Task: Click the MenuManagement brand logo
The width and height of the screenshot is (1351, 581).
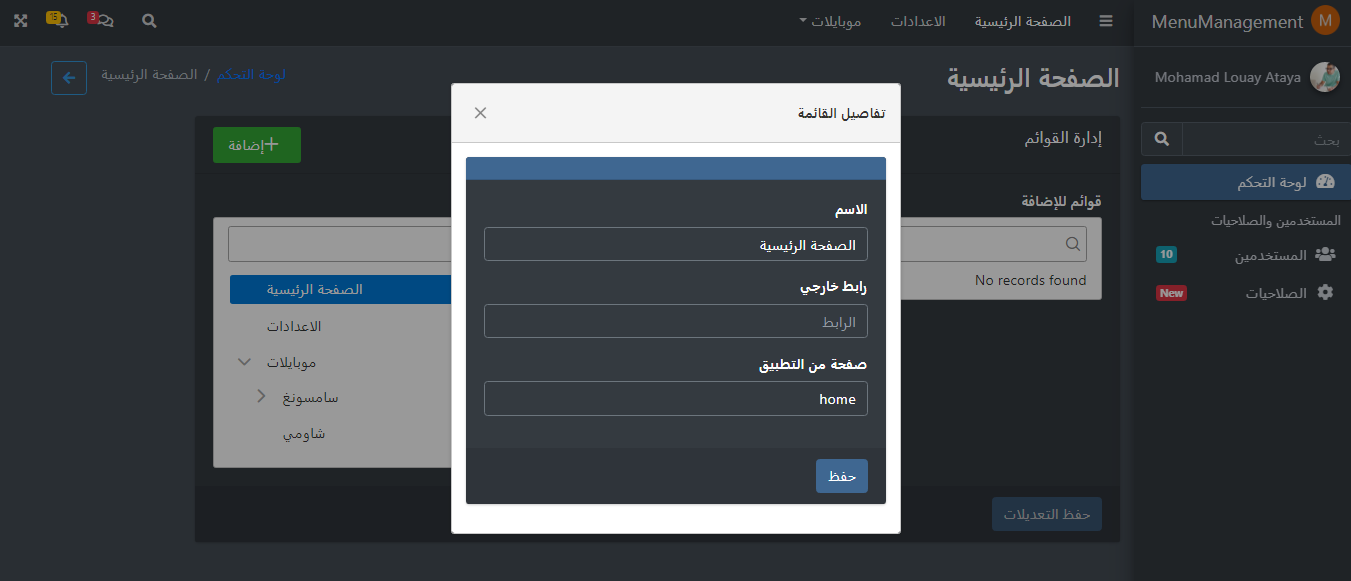Action: [x=1245, y=21]
